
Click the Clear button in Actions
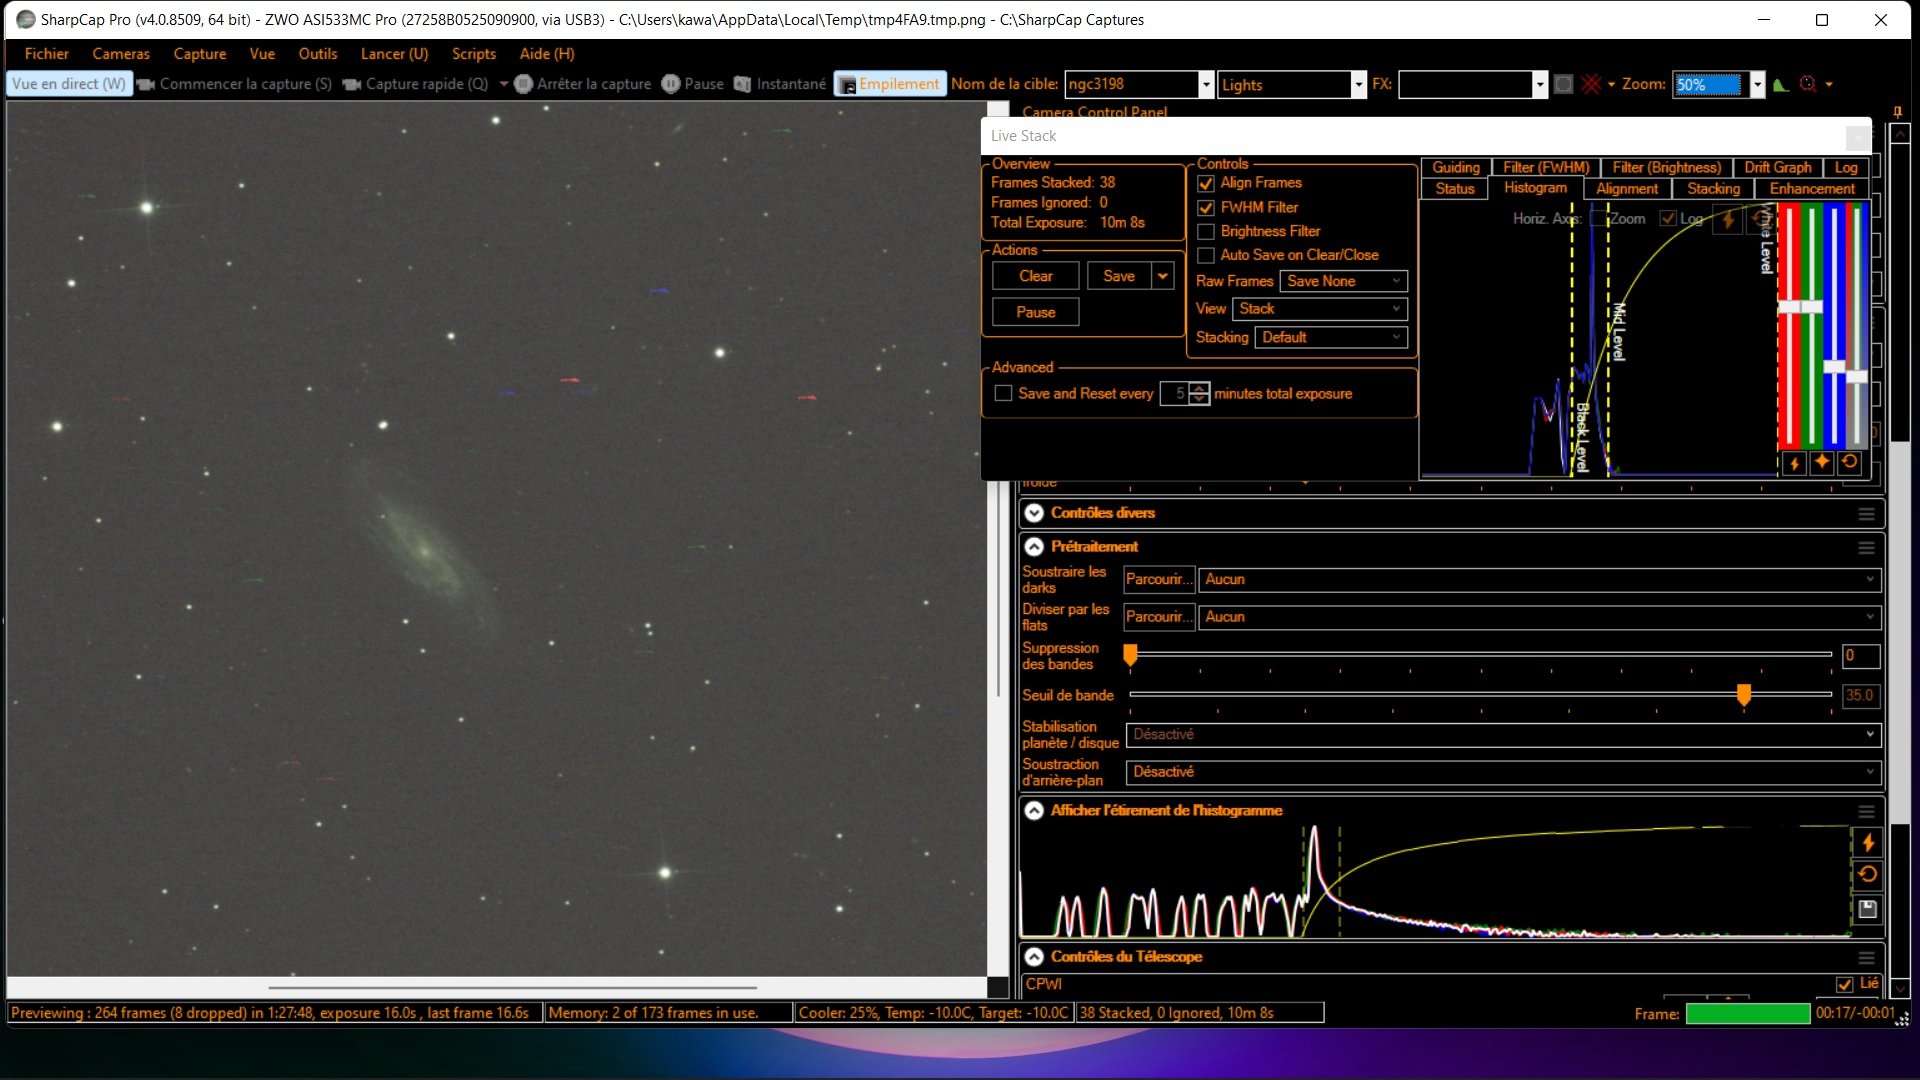(x=1036, y=276)
